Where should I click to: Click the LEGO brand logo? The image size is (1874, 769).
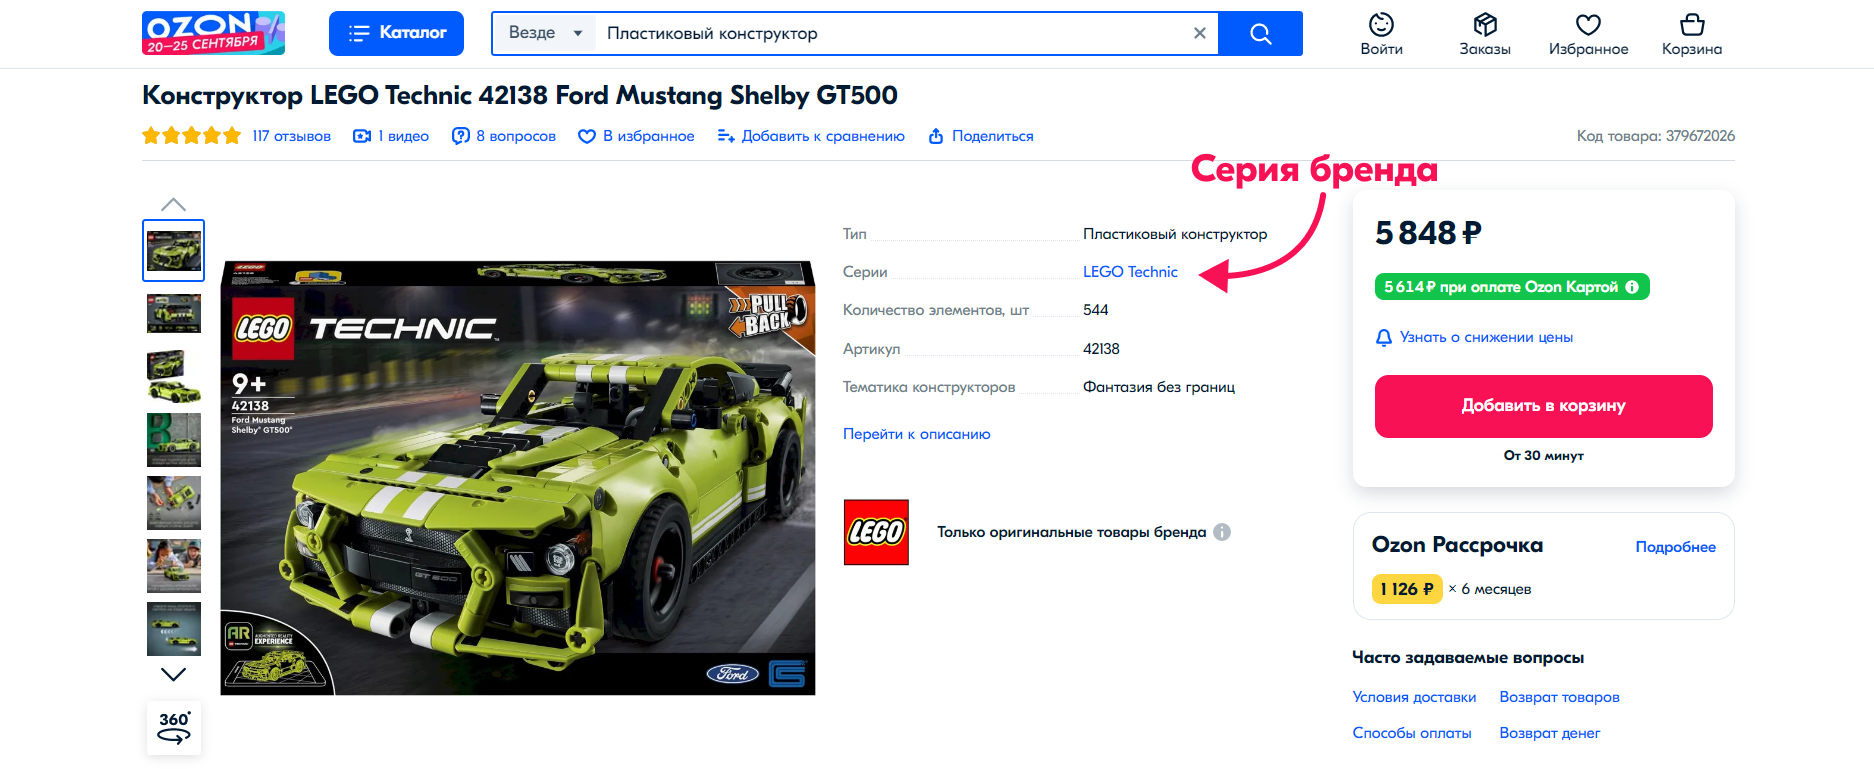pyautogui.click(x=876, y=532)
